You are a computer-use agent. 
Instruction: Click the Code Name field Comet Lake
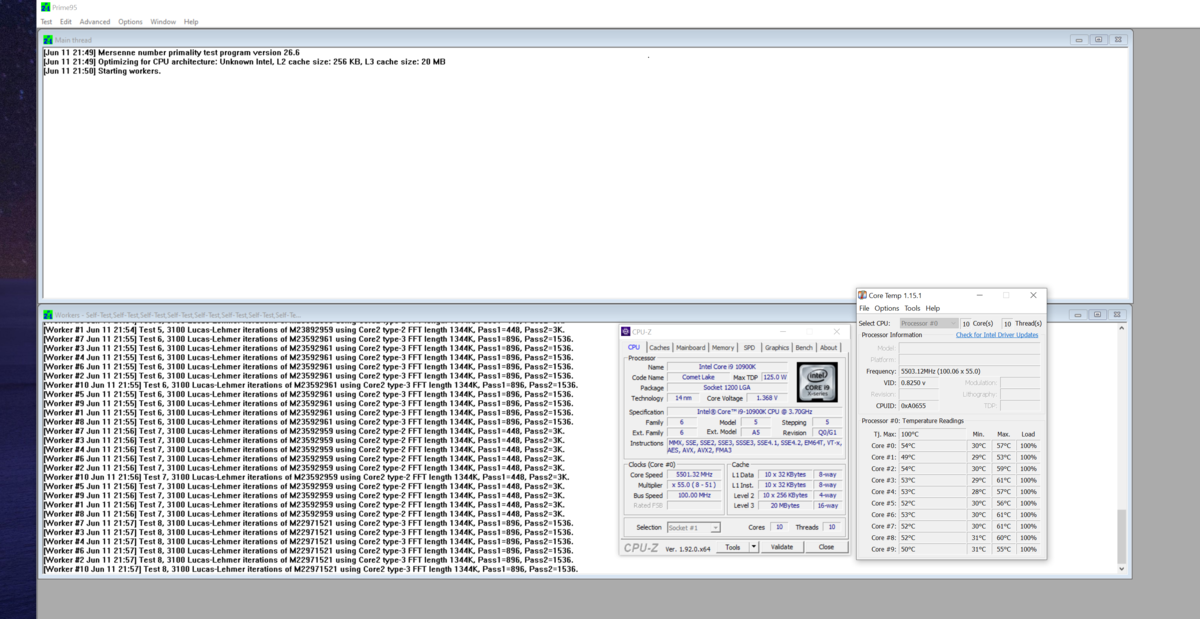click(x=698, y=377)
